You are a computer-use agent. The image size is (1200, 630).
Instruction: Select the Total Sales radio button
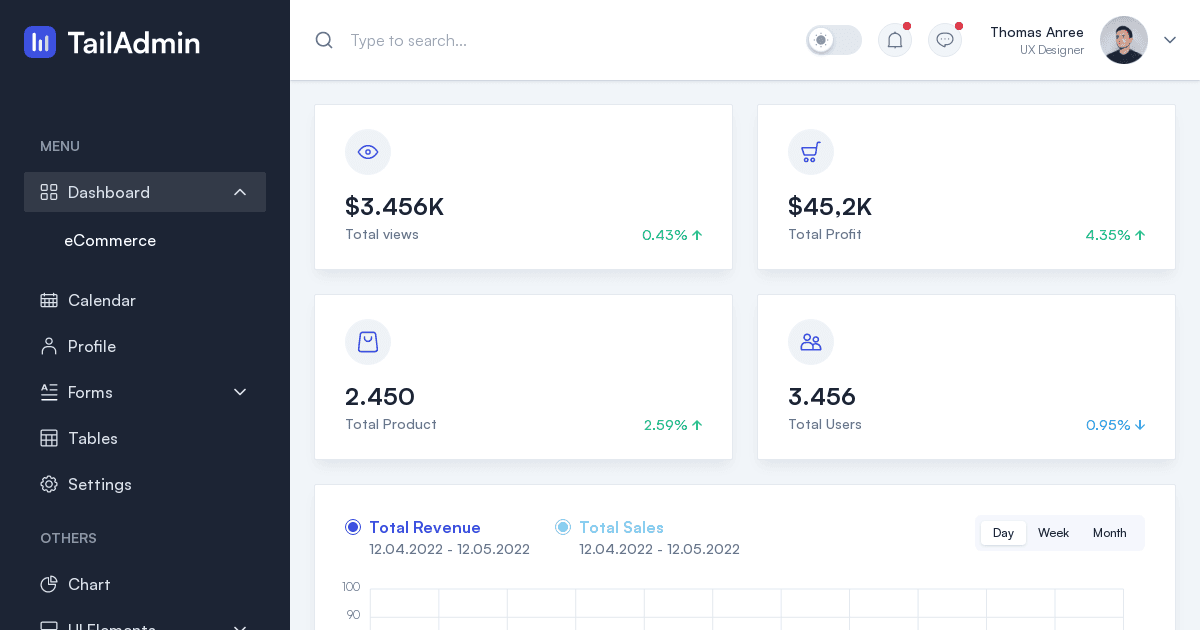(x=563, y=527)
